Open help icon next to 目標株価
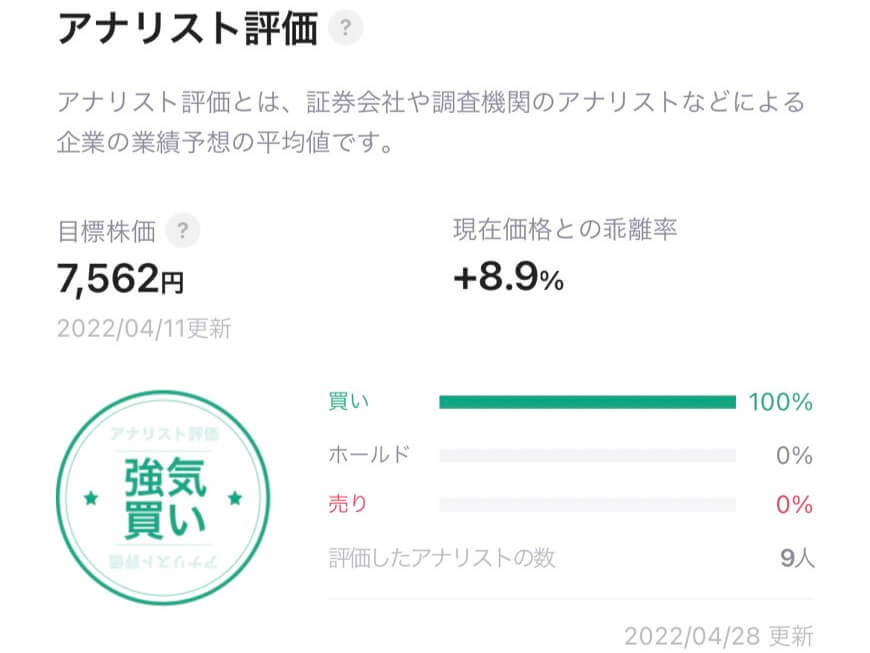Viewport: 870px width, 653px height. (183, 230)
